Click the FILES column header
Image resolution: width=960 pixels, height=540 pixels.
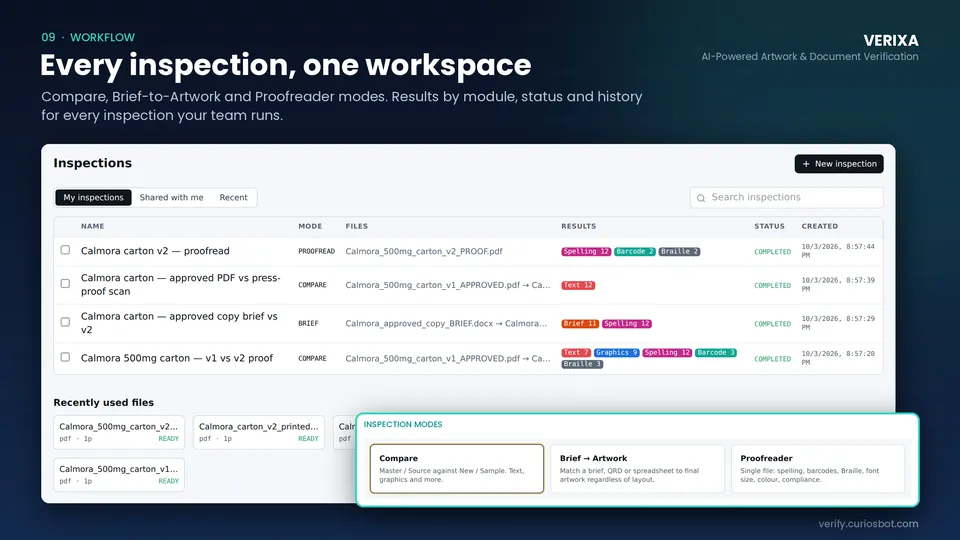tap(356, 226)
